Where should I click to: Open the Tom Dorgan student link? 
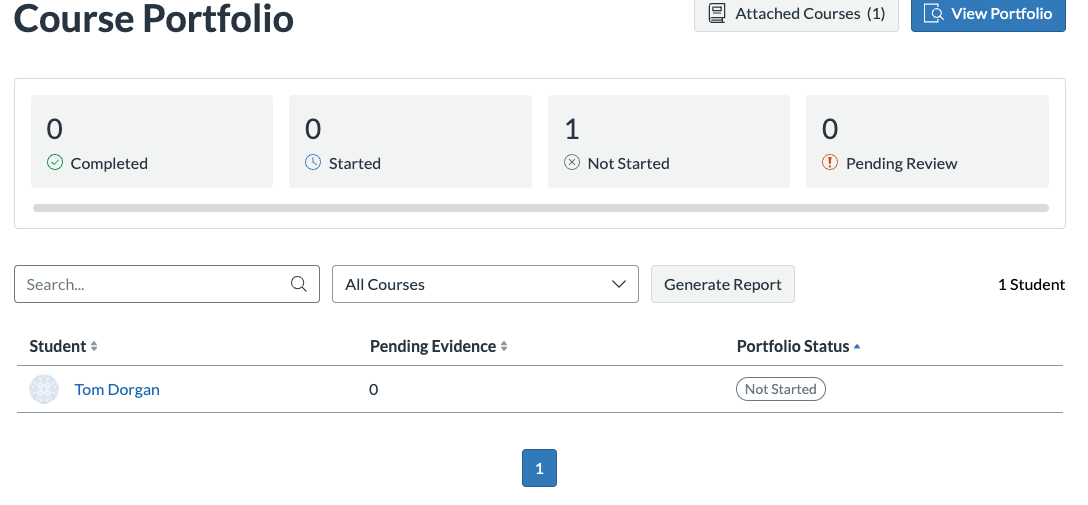pyautogui.click(x=117, y=390)
